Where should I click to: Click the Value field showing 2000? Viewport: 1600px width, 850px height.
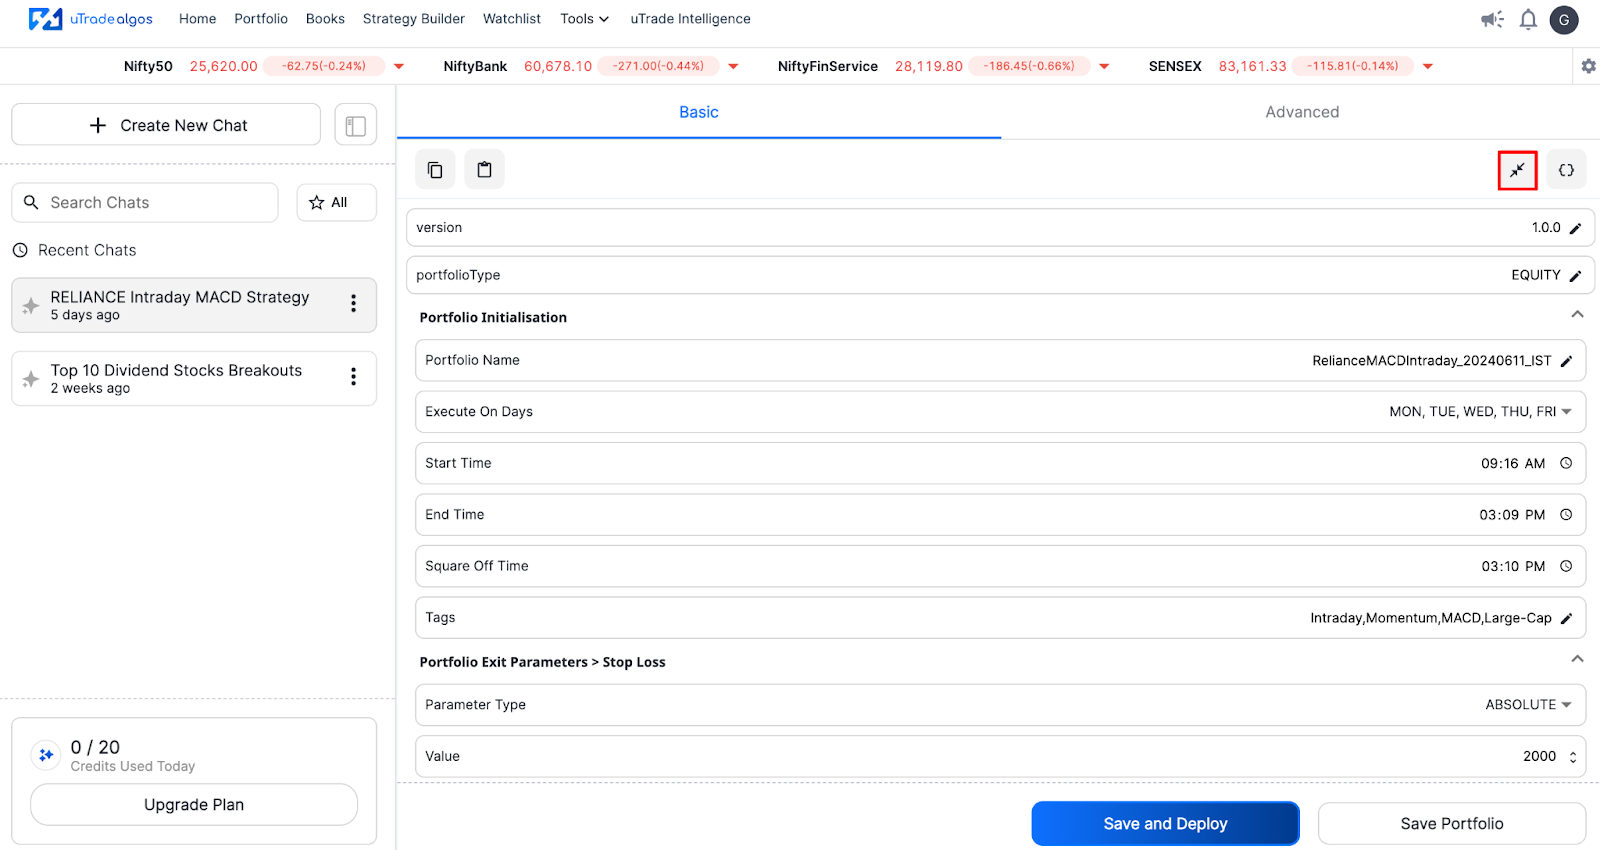1000,757
